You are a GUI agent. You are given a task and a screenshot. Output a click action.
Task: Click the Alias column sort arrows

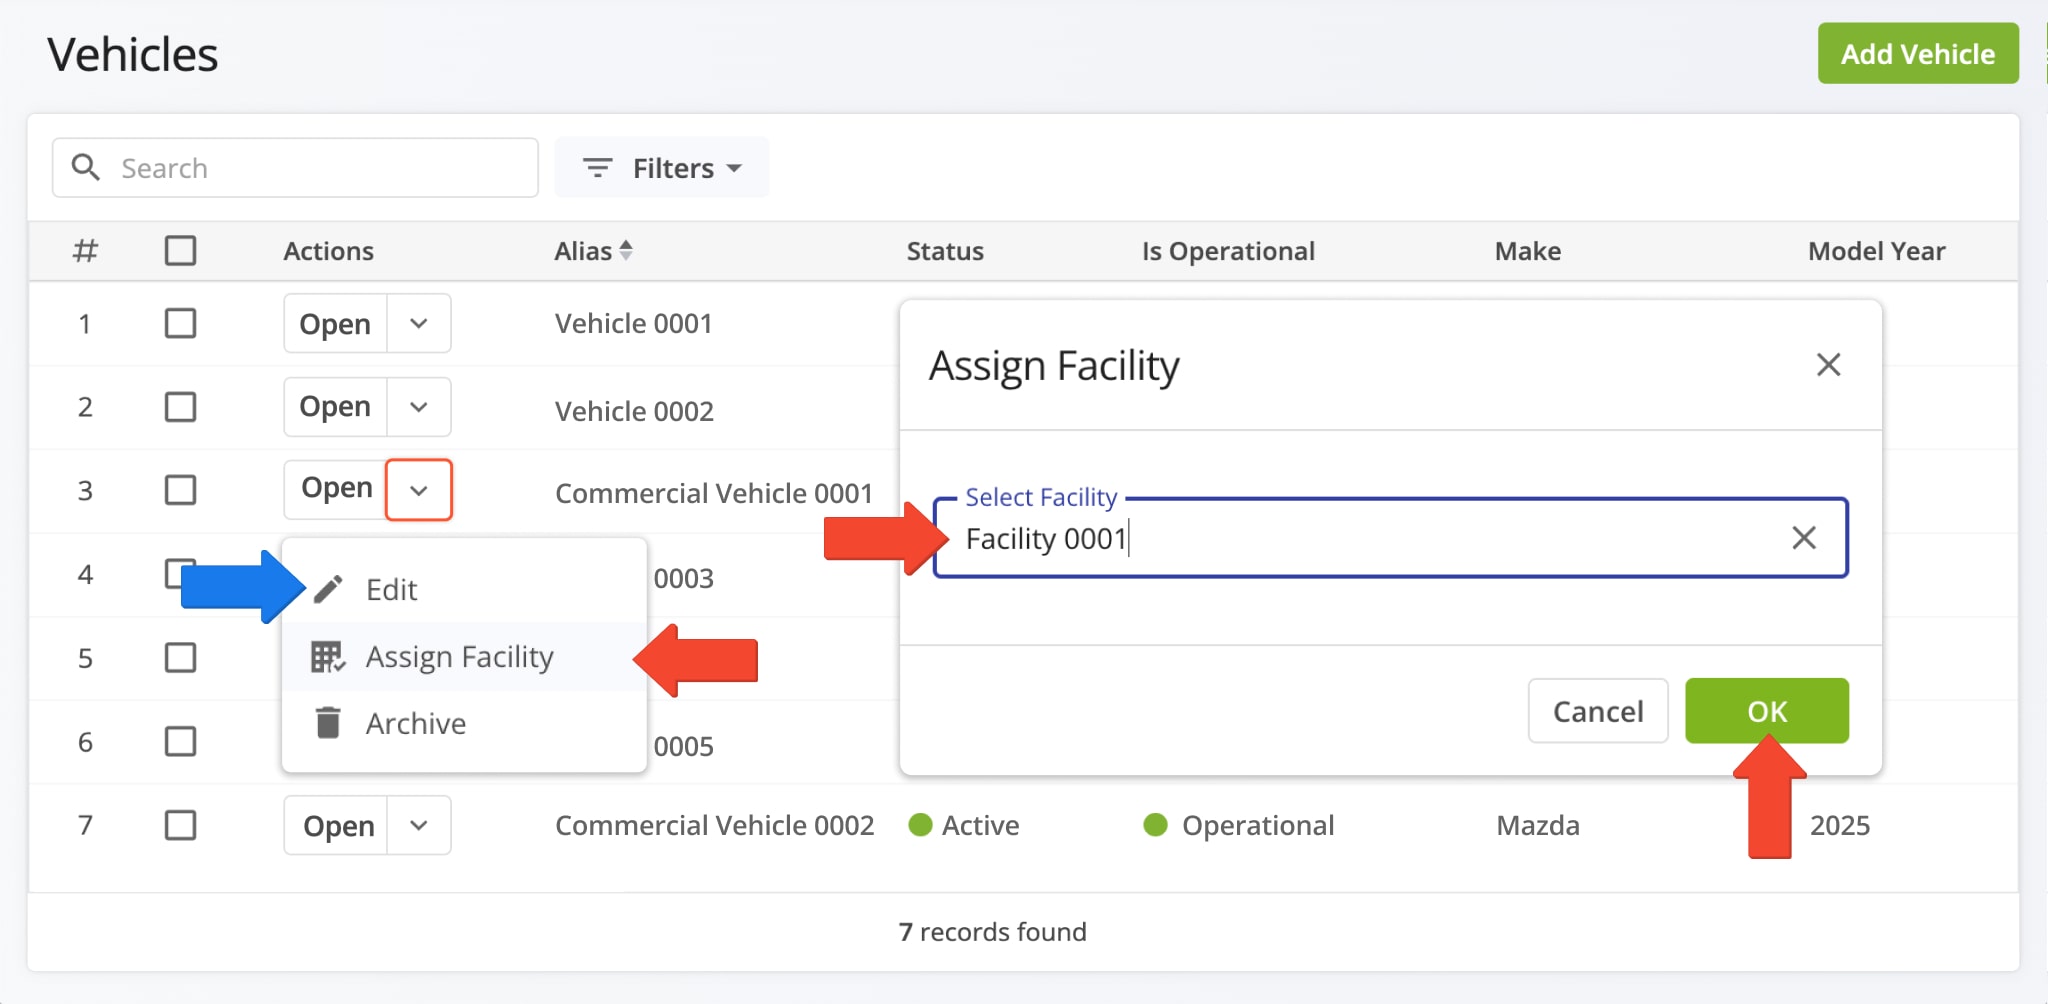[626, 250]
